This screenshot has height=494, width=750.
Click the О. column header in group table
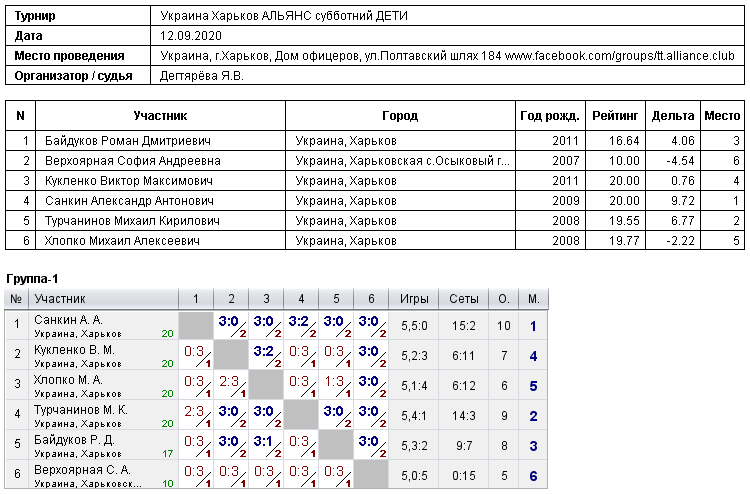click(504, 299)
